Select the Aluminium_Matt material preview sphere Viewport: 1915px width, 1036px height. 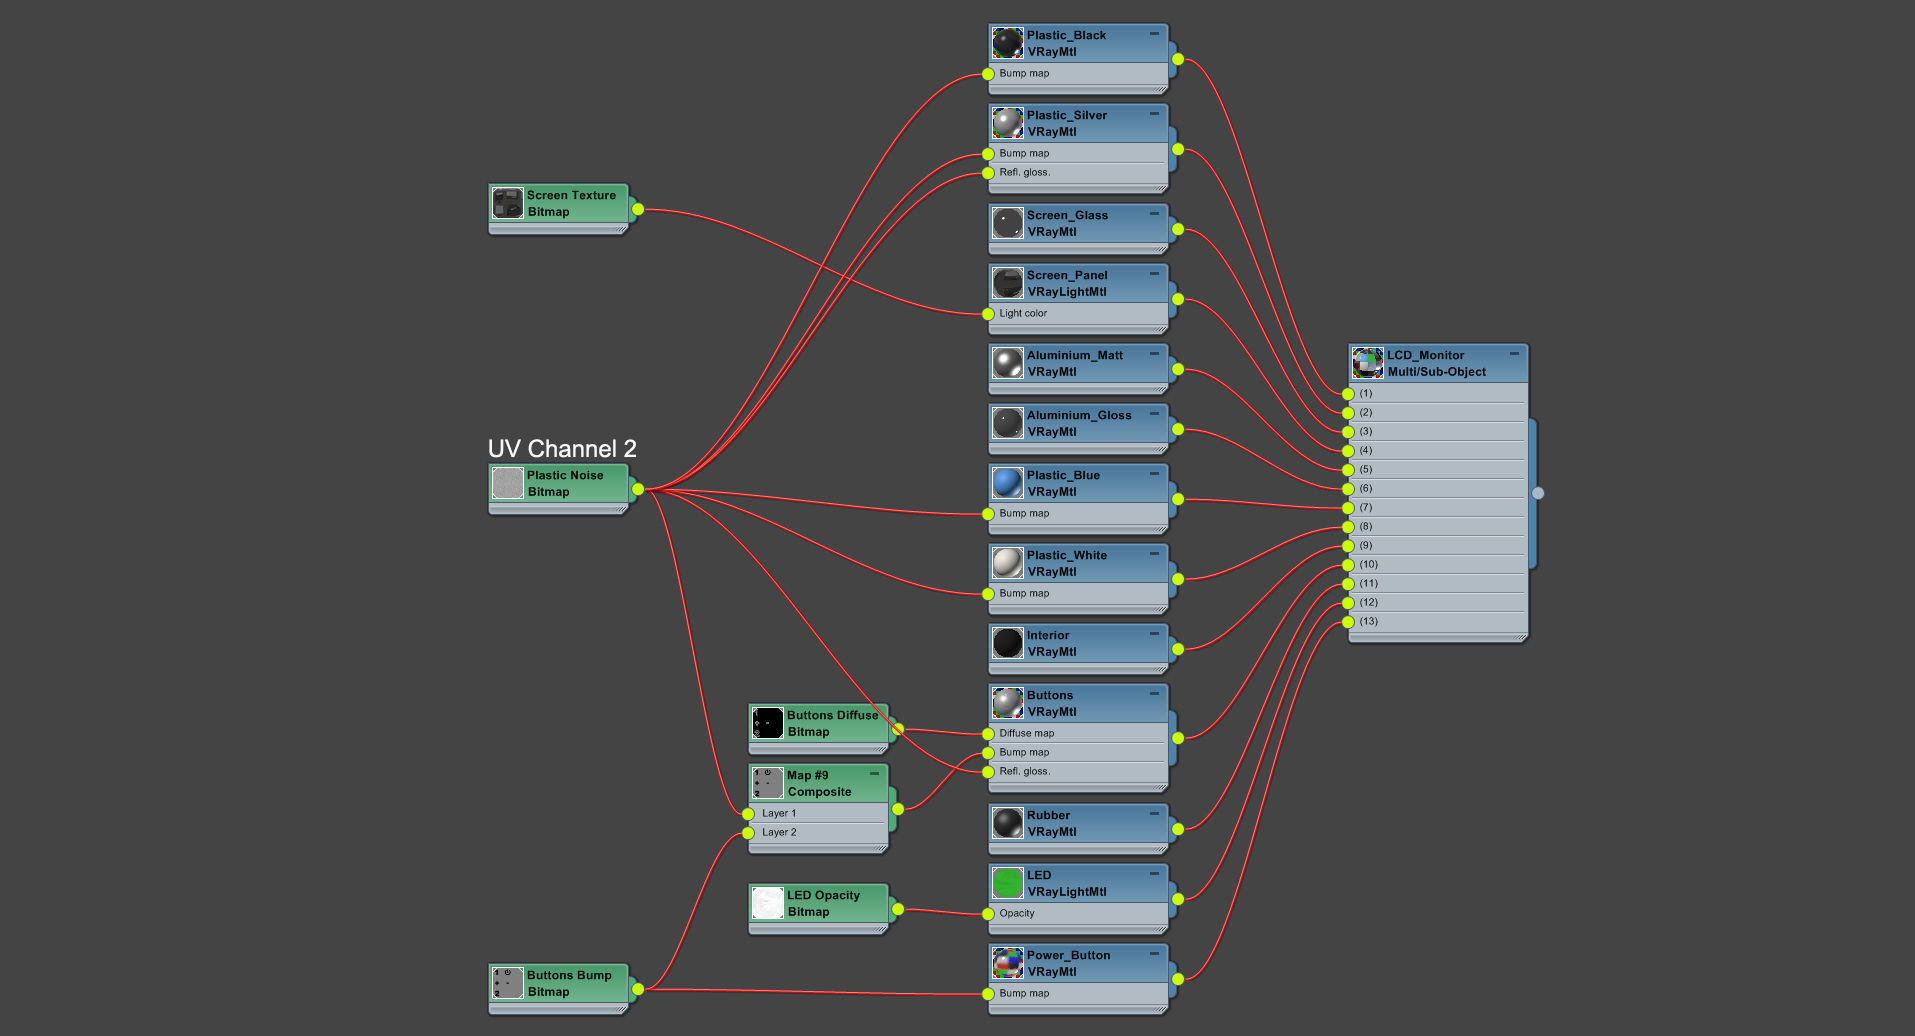(1007, 363)
